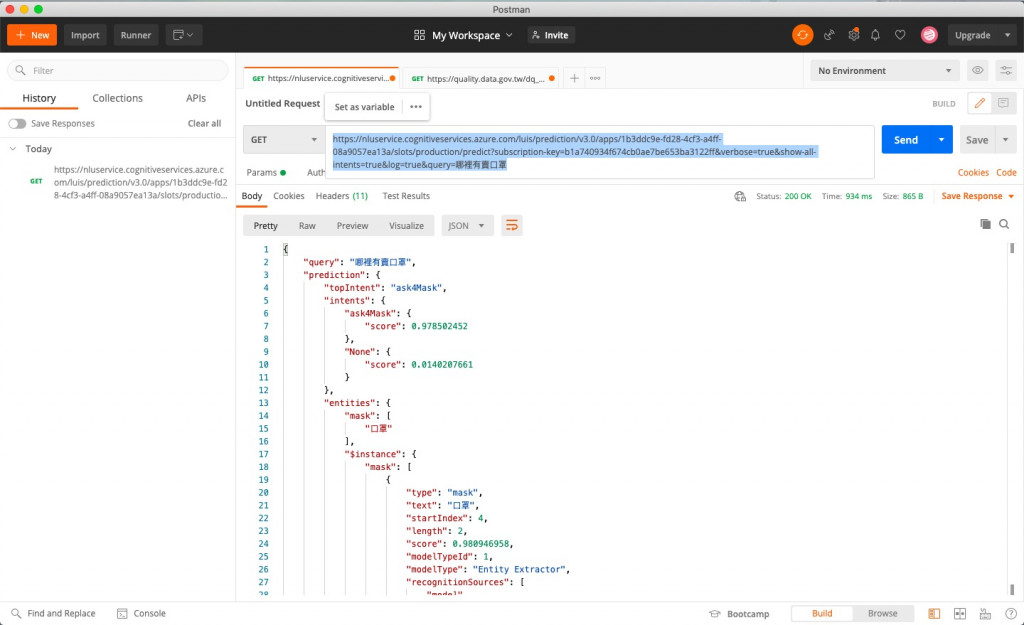Image resolution: width=1024 pixels, height=625 pixels.
Task: Open keyboard shortcuts icon in status bar
Action: (x=985, y=613)
